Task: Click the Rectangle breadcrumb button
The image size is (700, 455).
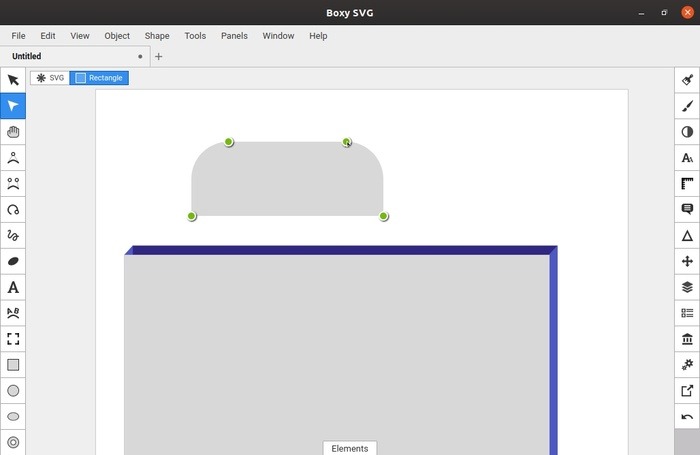Action: [99, 78]
